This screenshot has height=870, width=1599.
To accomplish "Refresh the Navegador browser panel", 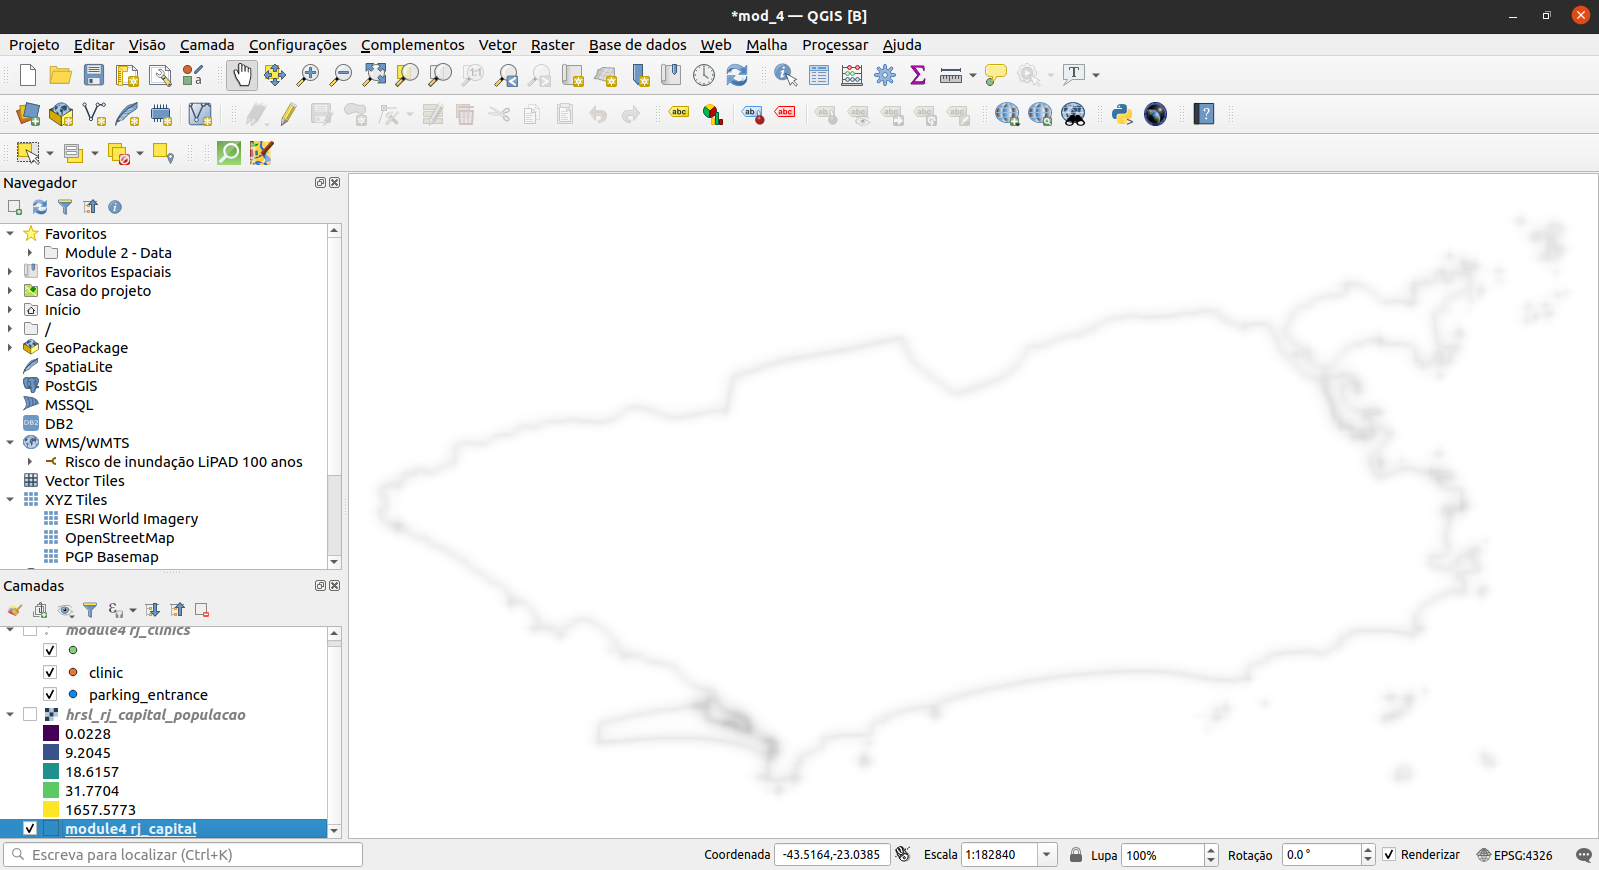I will pyautogui.click(x=40, y=207).
